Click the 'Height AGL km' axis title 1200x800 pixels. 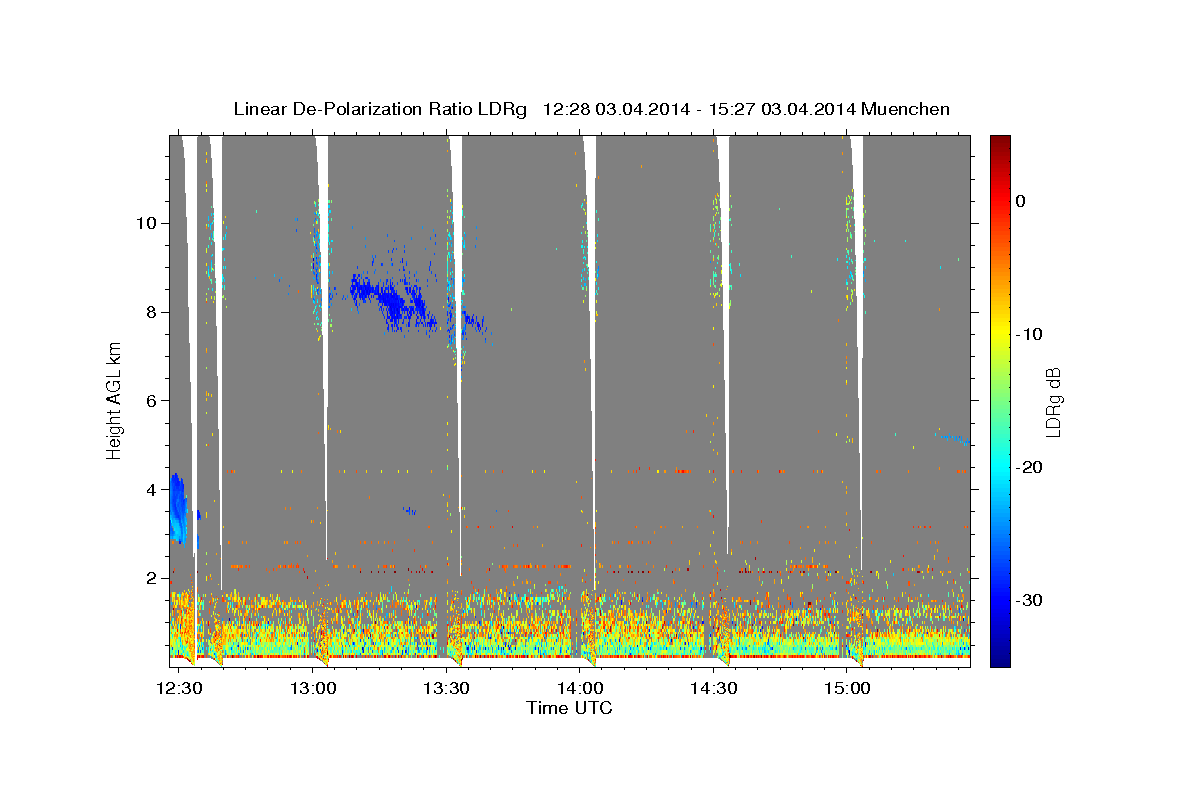115,400
